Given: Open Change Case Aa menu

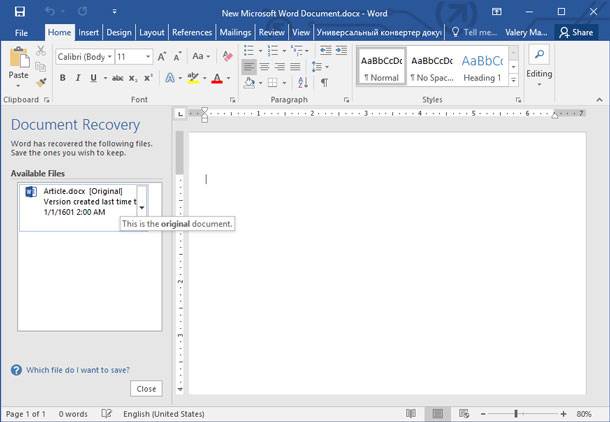Looking at the screenshot, I should tap(201, 57).
